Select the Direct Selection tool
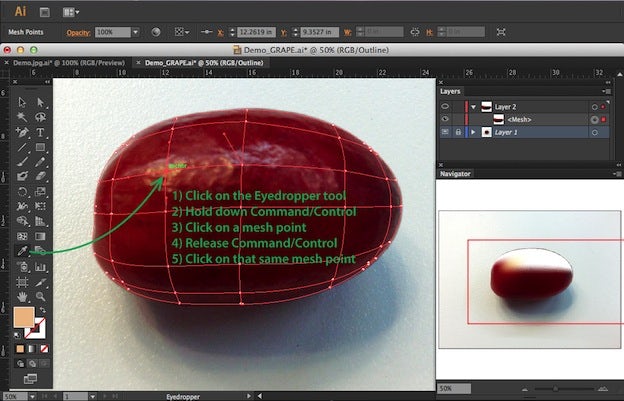The image size is (624, 401). (40, 102)
